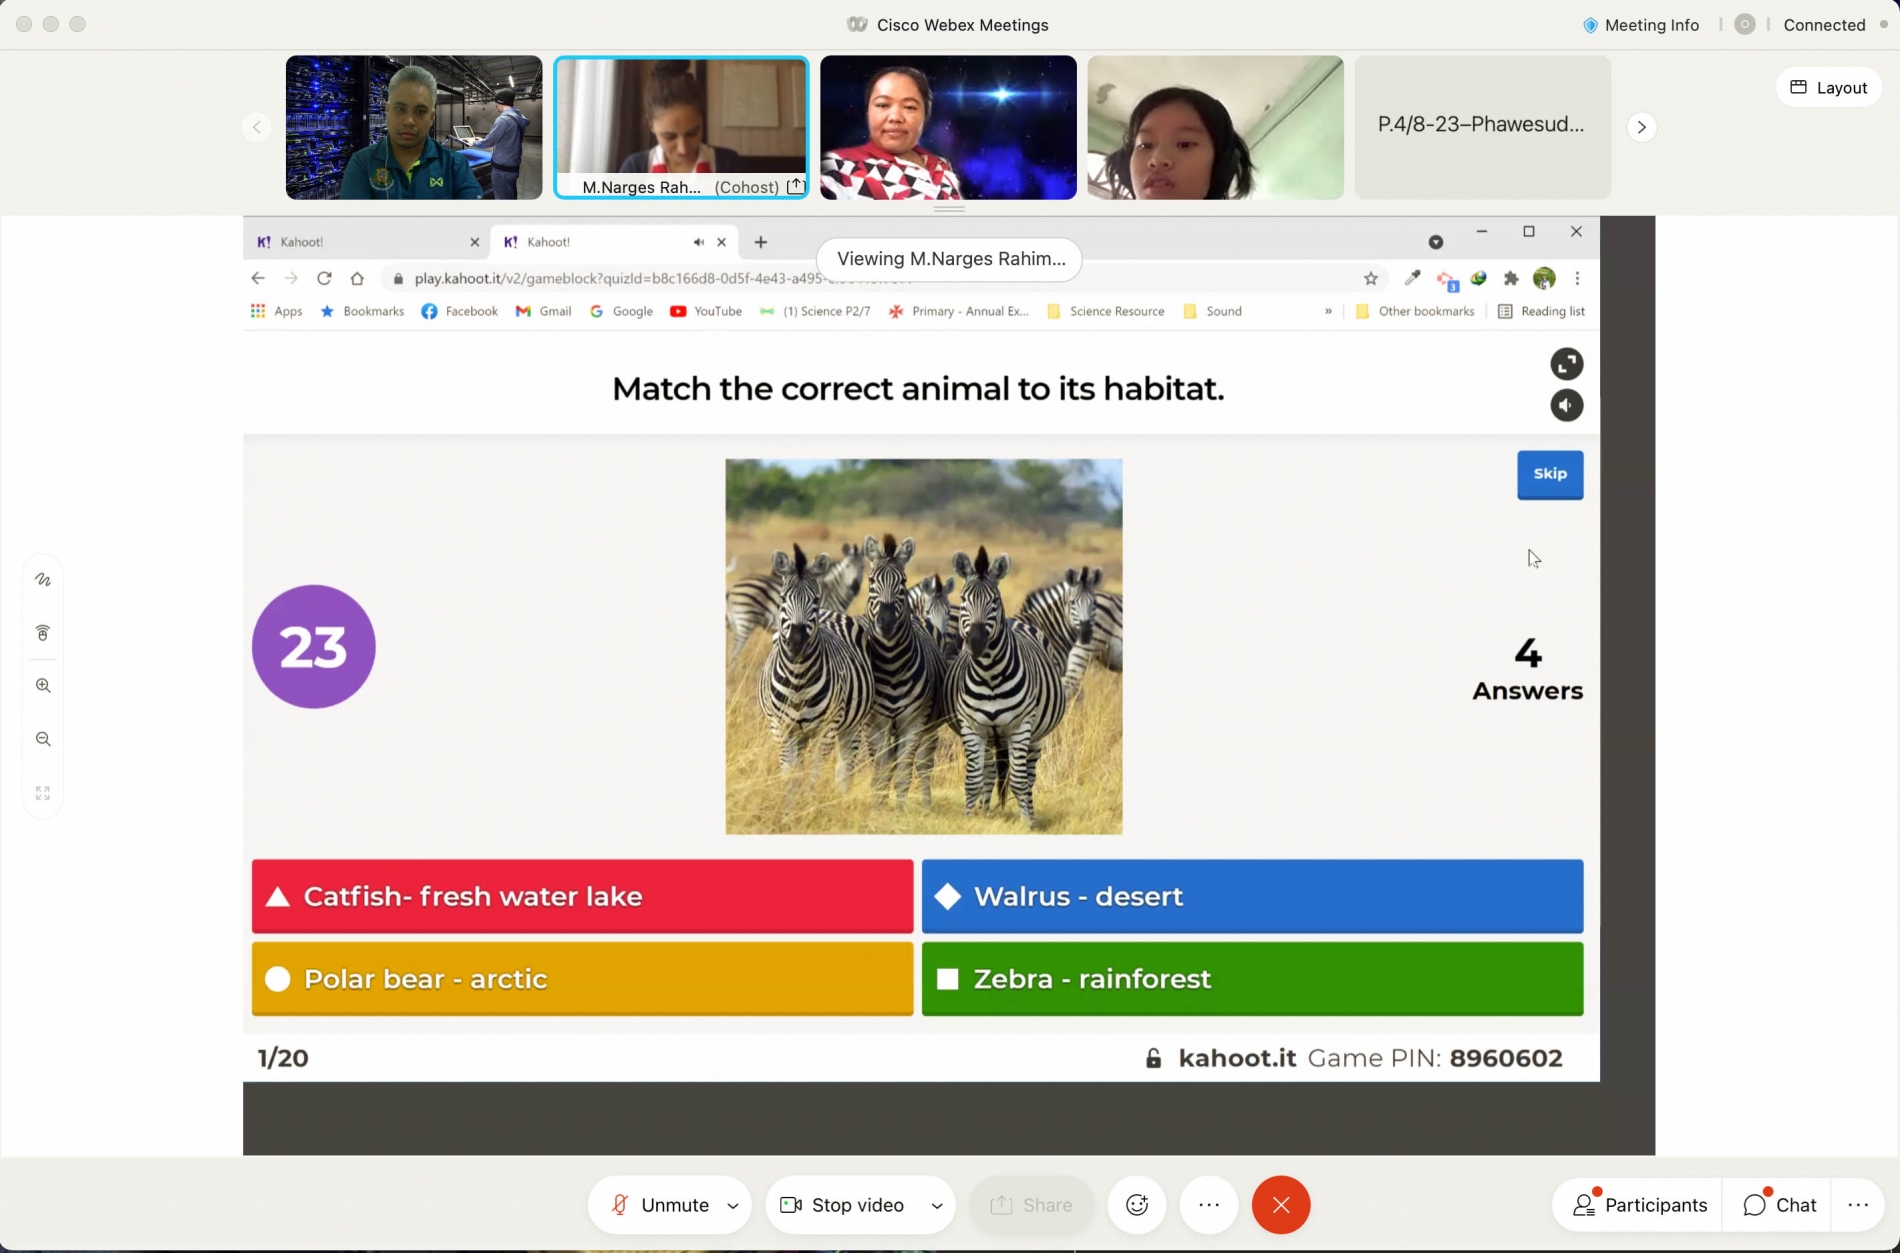Image resolution: width=1900 pixels, height=1253 pixels.
Task: Open the audio options arrow beside Unmute
Action: pos(733,1205)
